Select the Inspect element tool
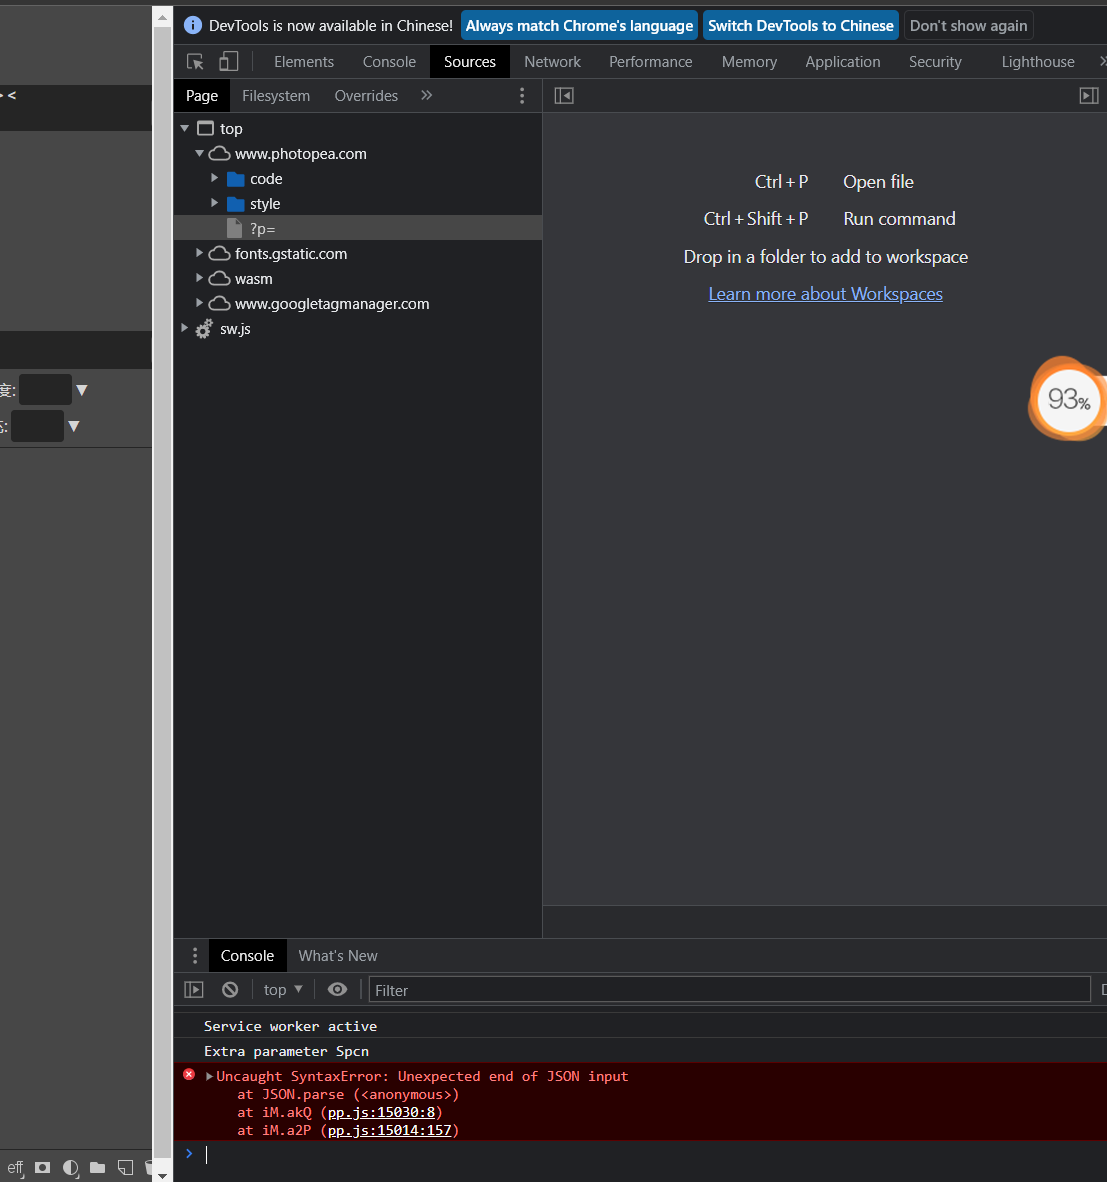This screenshot has height=1182, width=1107. coord(195,61)
